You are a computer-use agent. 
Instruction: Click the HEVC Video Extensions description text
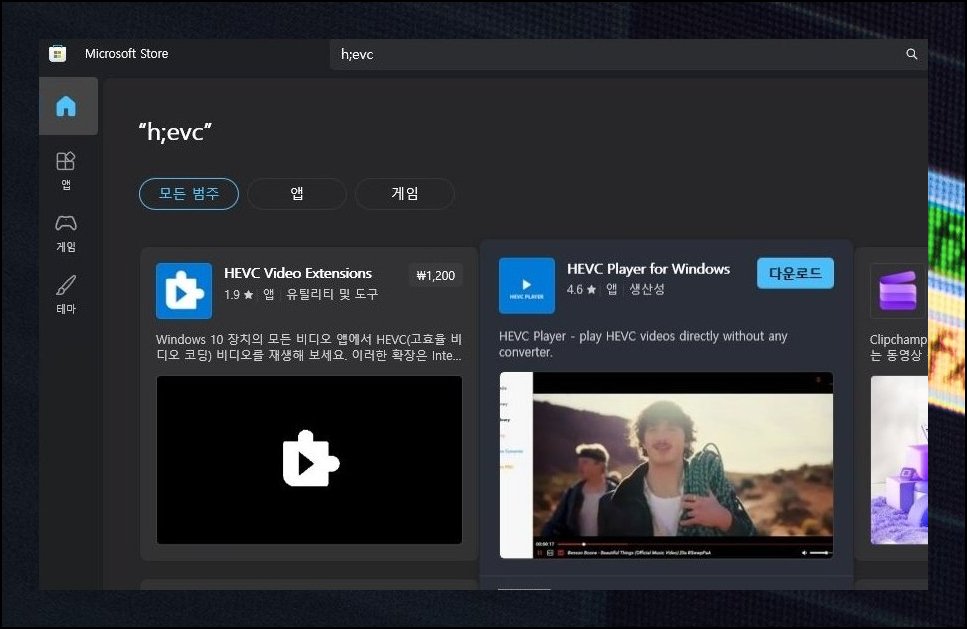click(x=309, y=347)
